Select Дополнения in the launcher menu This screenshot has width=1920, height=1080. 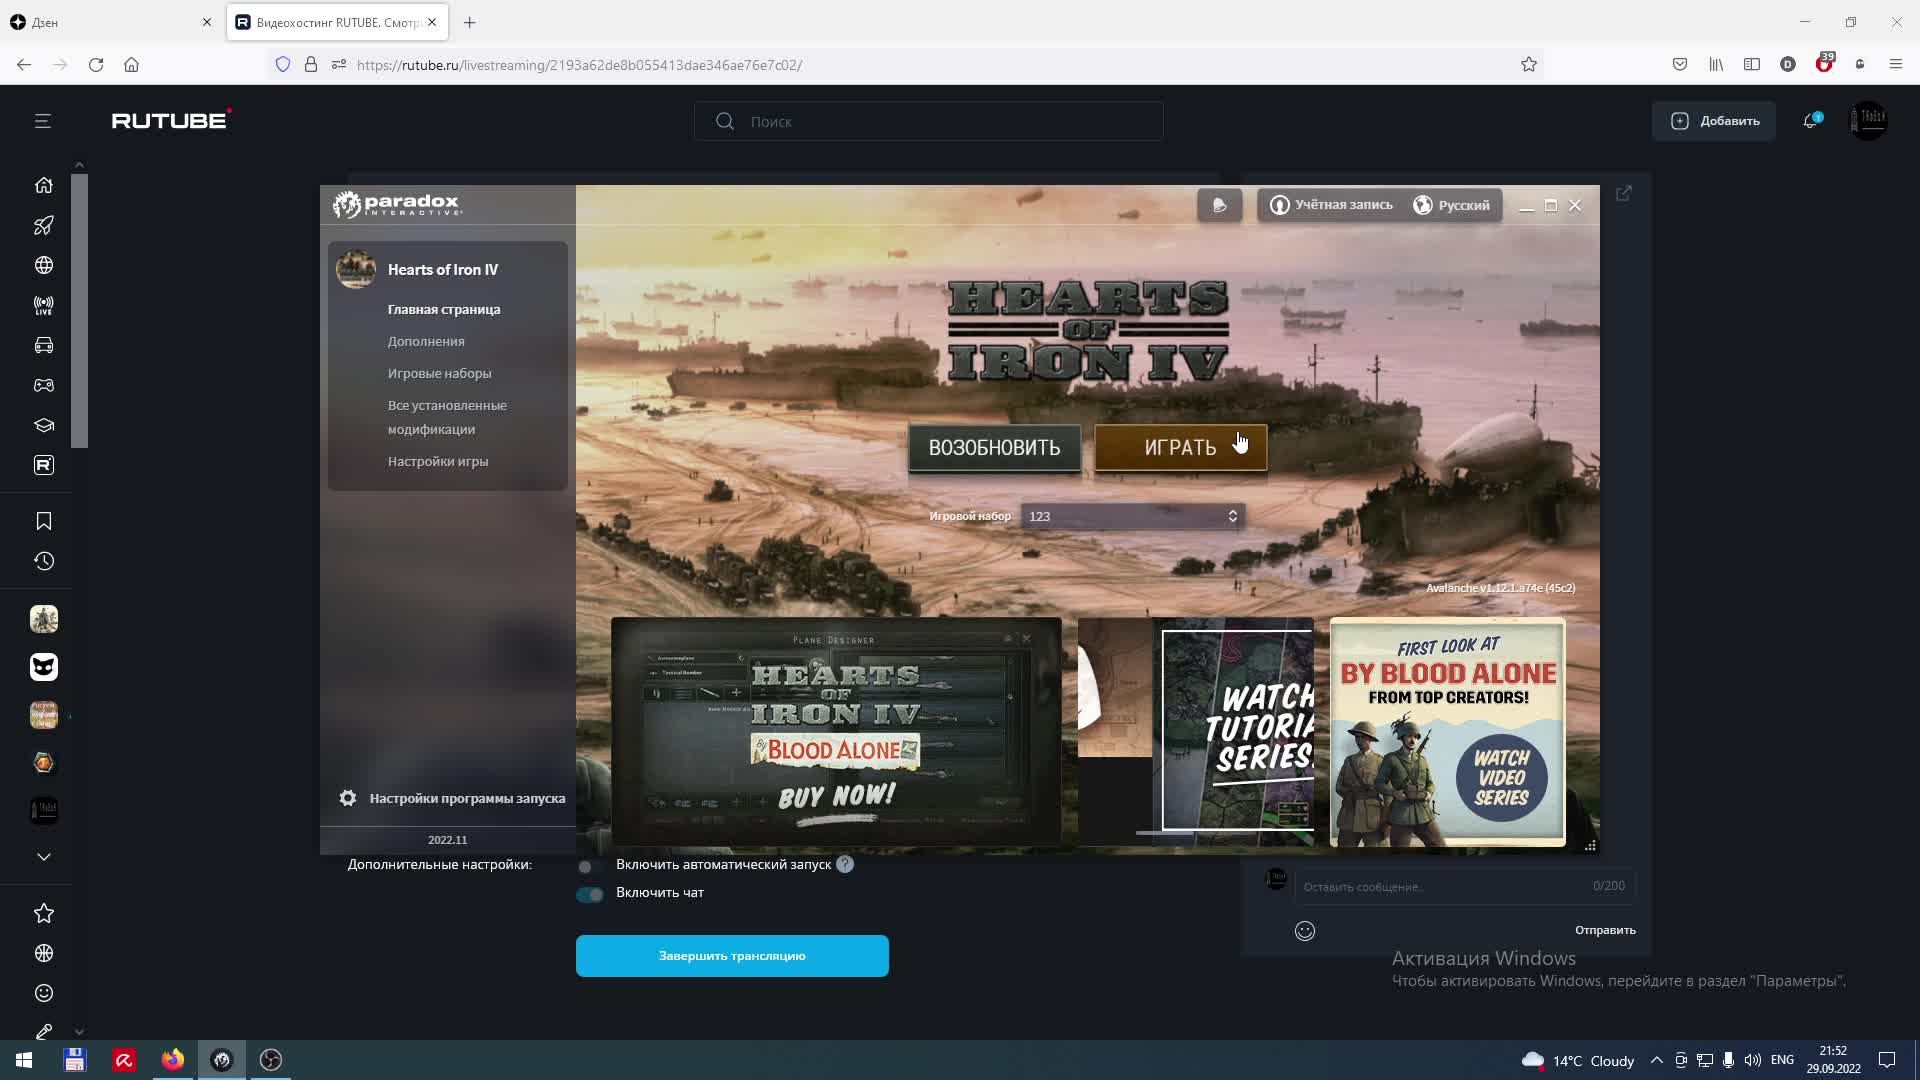(x=426, y=341)
